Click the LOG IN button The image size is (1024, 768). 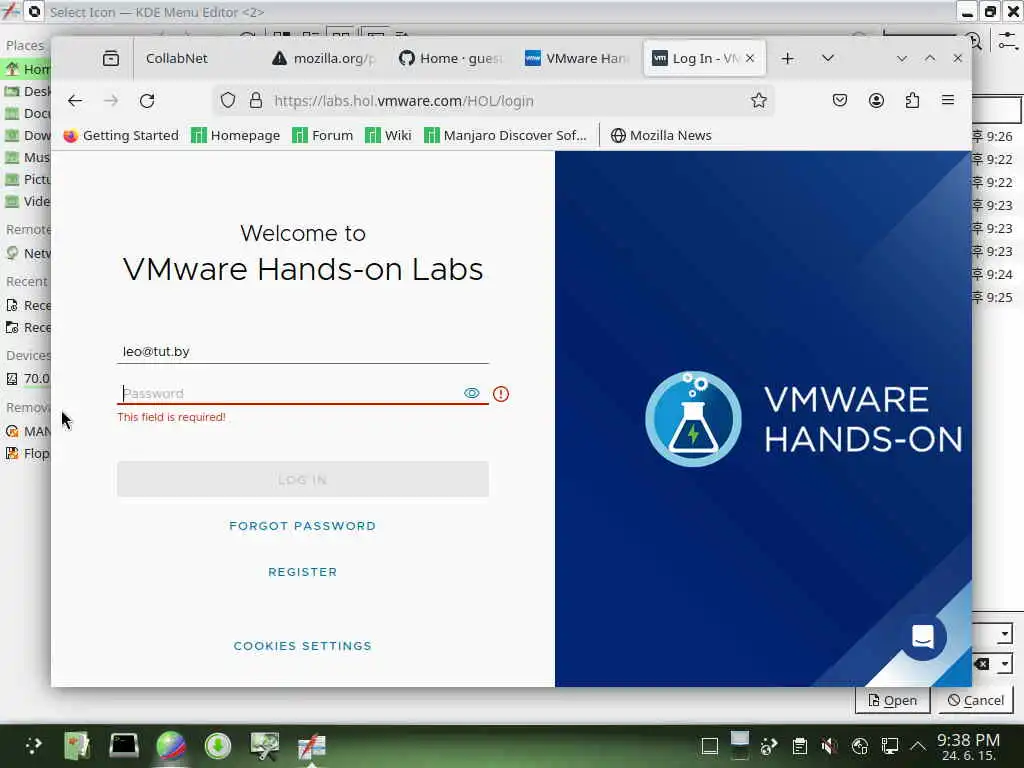tap(302, 479)
